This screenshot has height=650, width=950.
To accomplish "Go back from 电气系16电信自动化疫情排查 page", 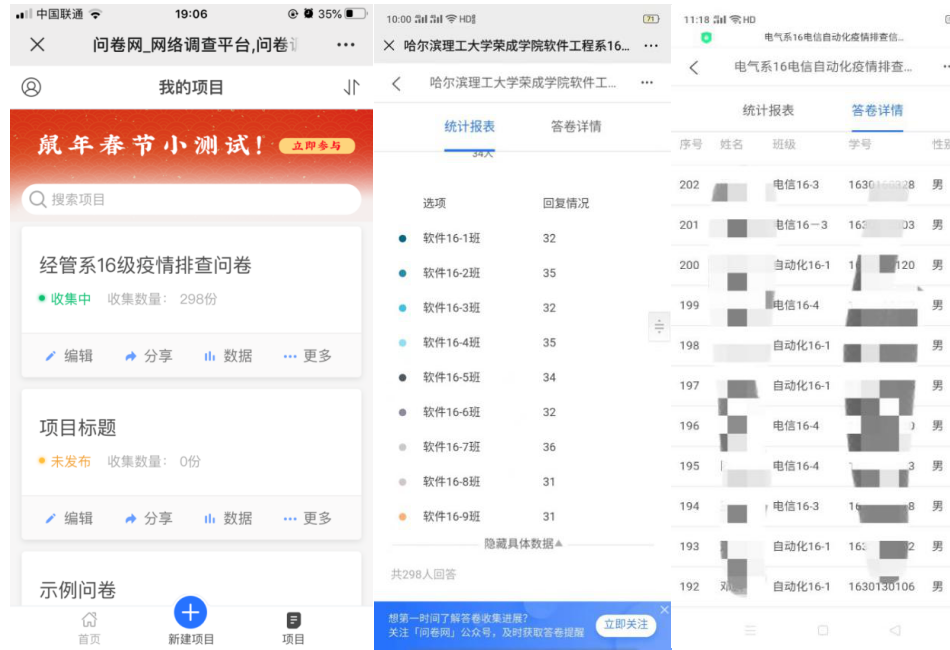I will [x=694, y=67].
